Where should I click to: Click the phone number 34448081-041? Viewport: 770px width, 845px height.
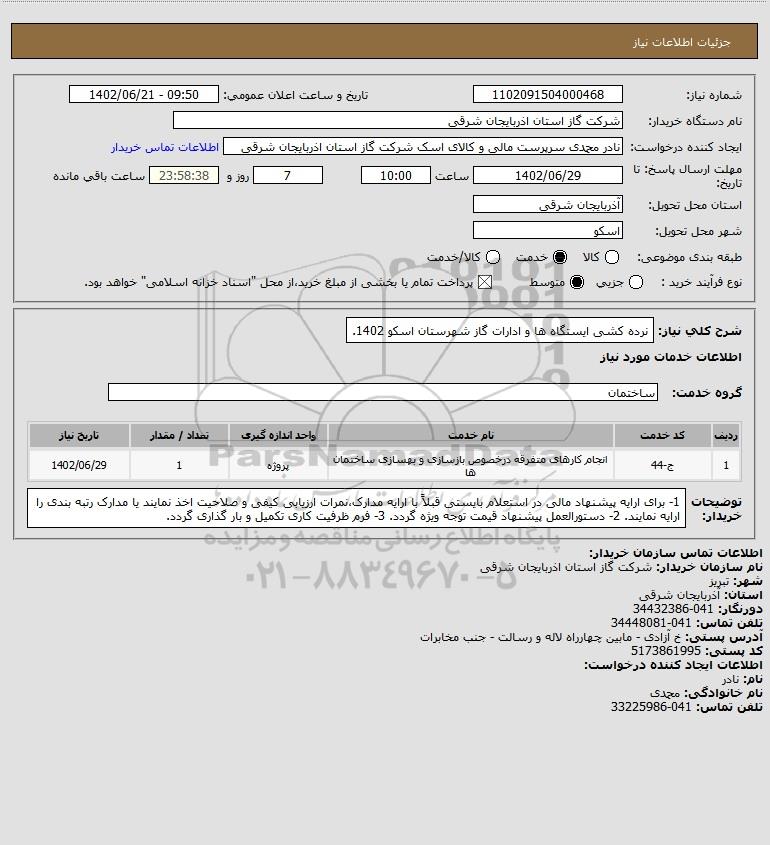[650, 623]
